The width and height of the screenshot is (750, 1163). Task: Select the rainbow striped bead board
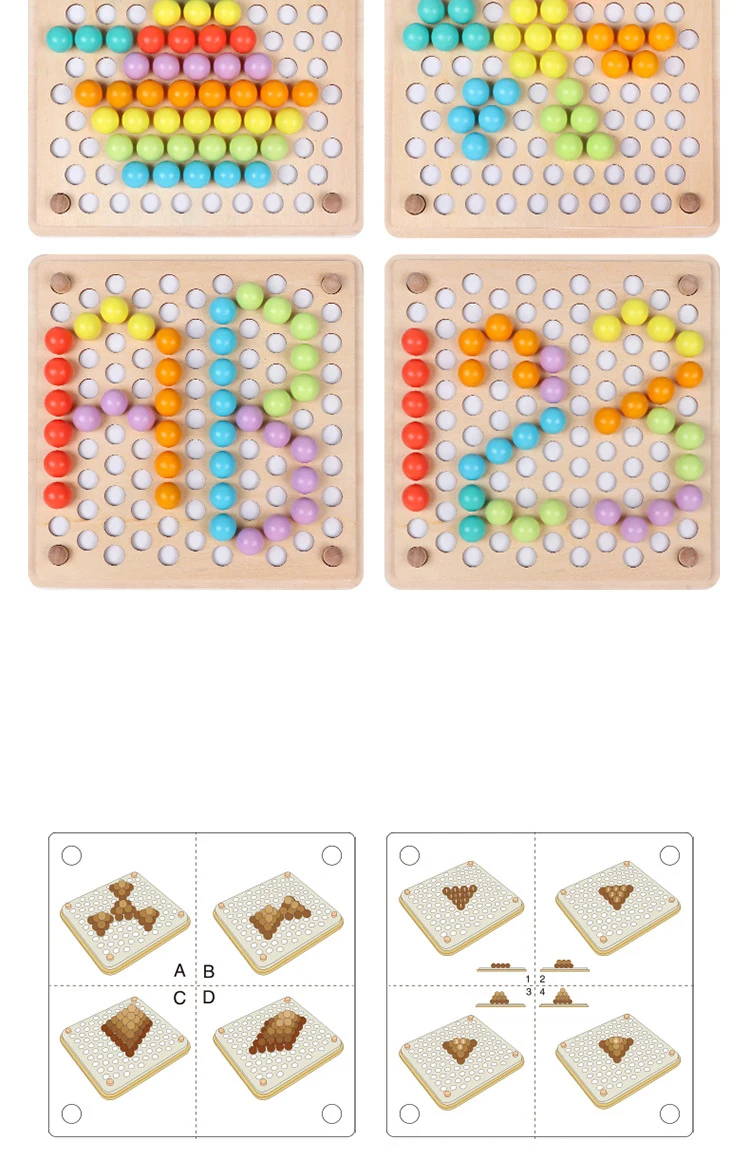coord(196,117)
